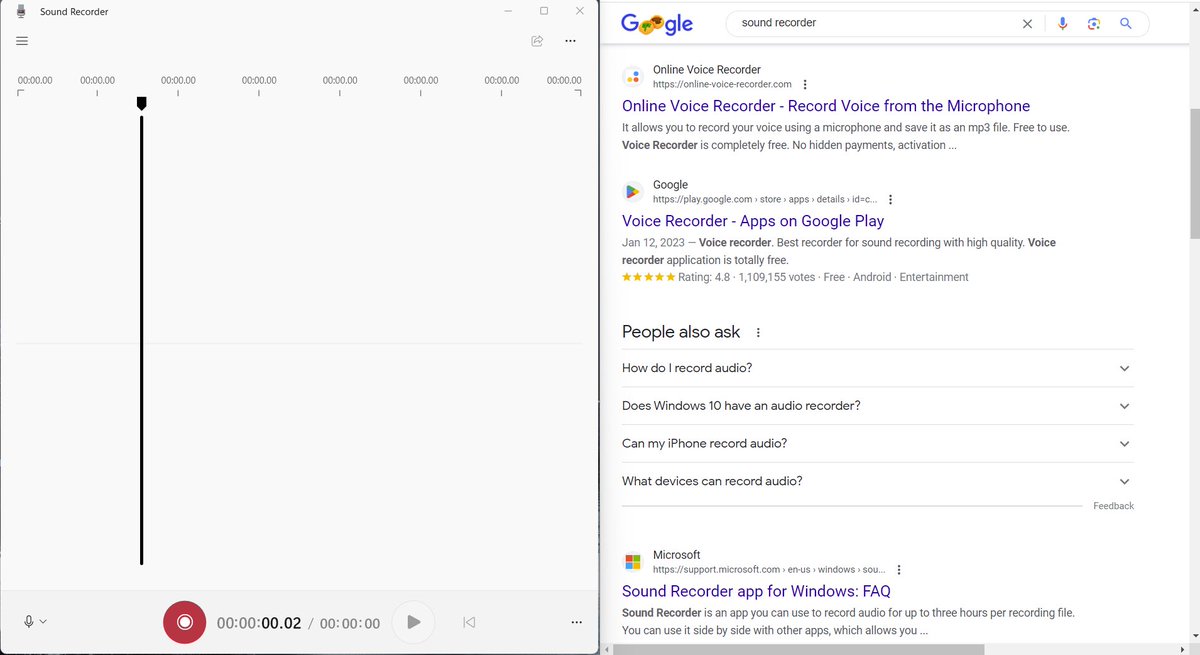Click the support.microsoft.com breadcrumb URL text

(769, 569)
